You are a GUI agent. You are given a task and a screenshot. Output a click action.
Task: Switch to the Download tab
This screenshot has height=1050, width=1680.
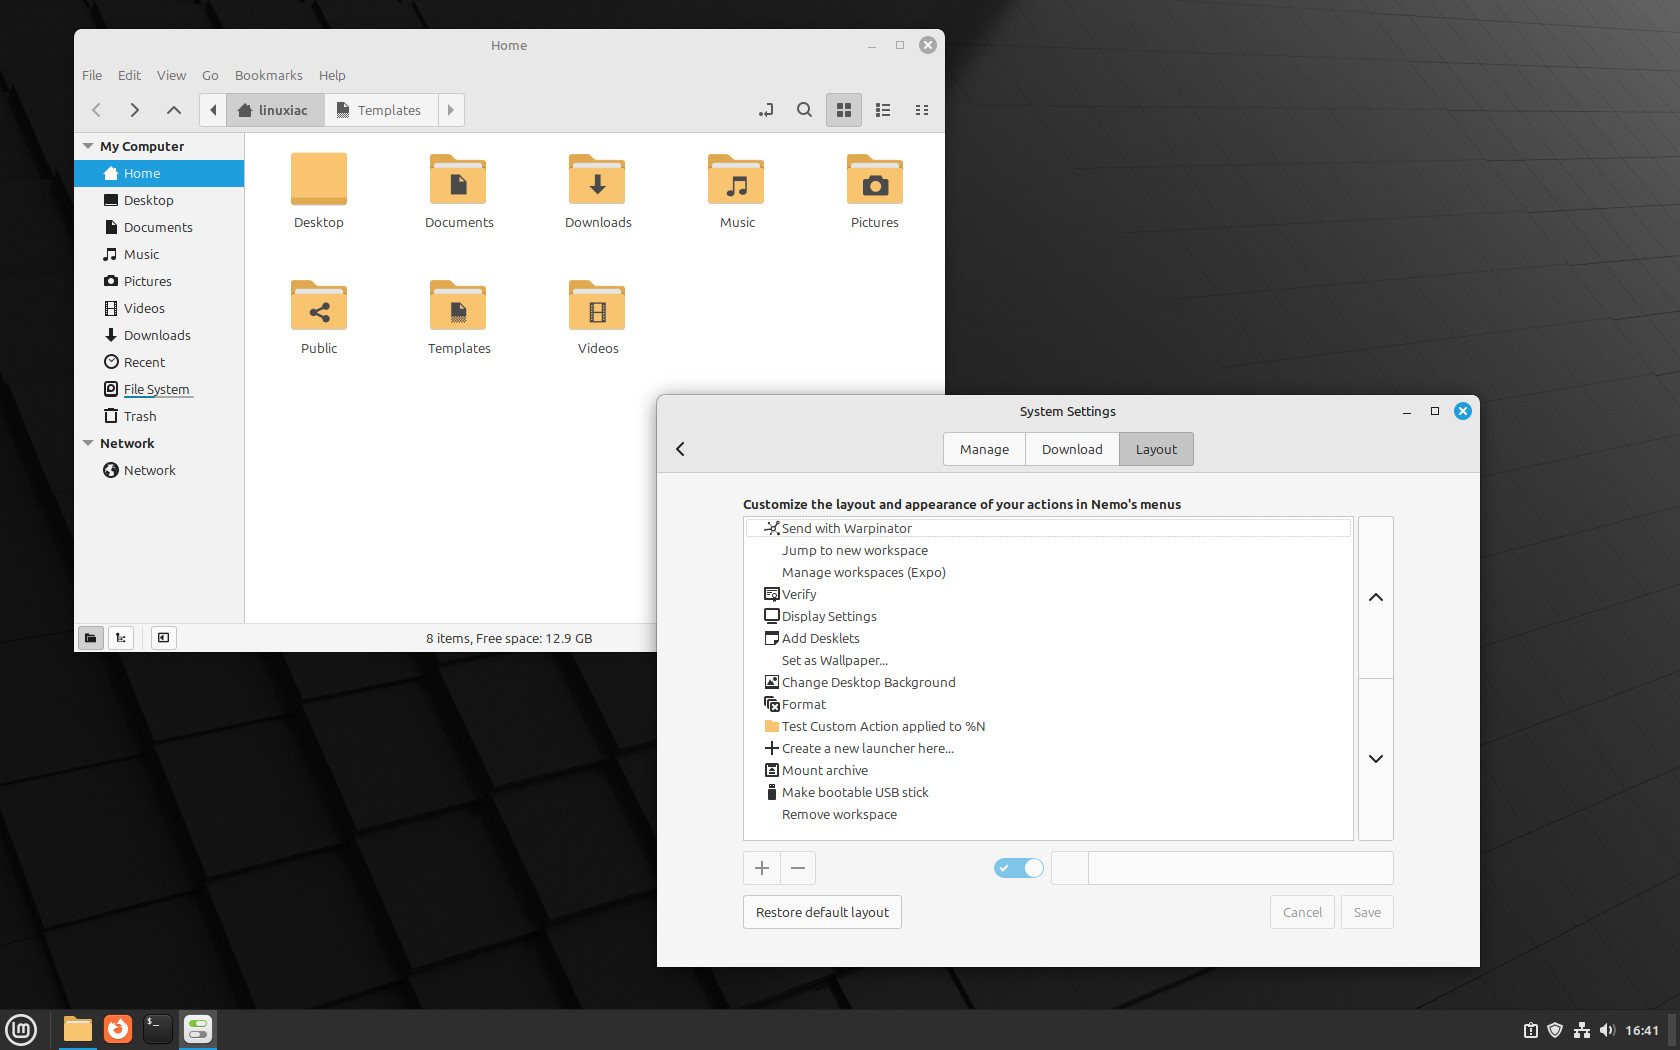(1072, 449)
